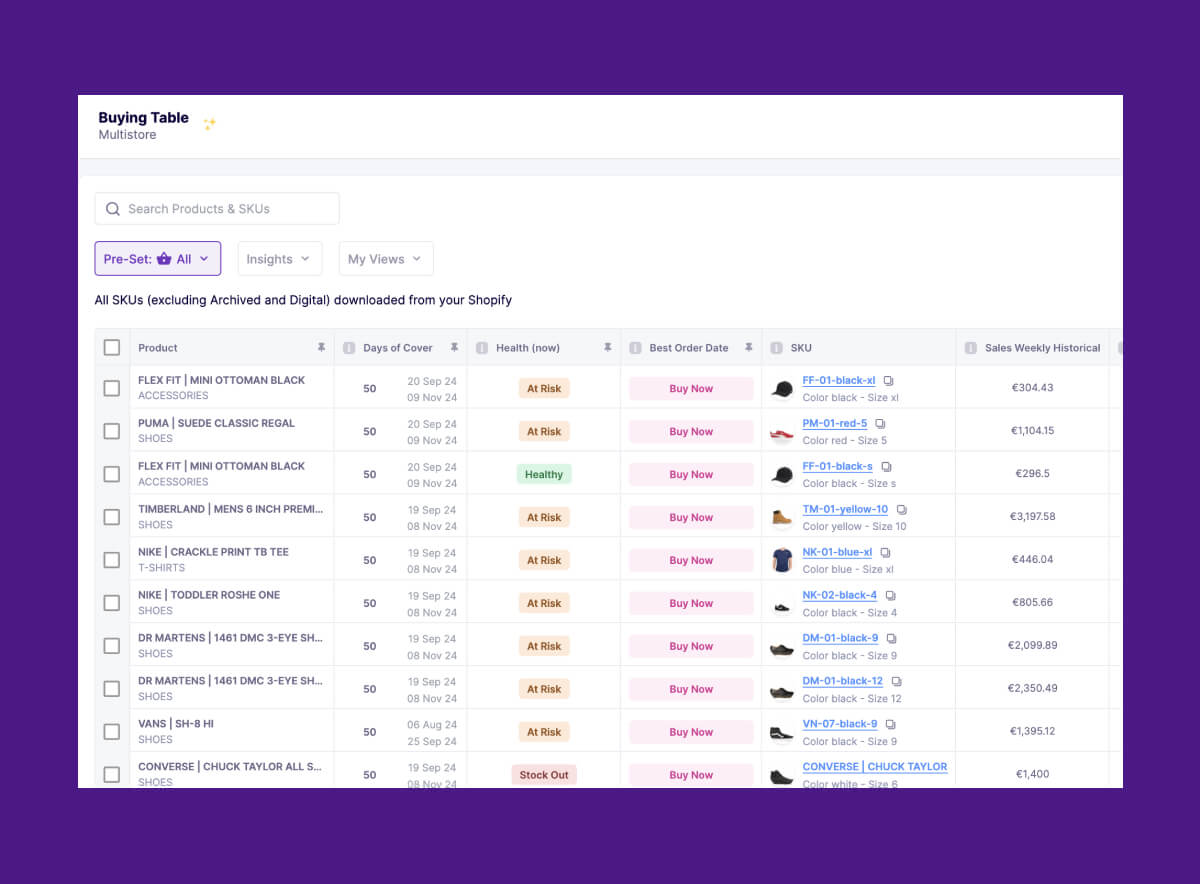The image size is (1200, 884).
Task: Open the CONVERSE | CHUCK TAYLOR SKU link
Action: point(875,767)
